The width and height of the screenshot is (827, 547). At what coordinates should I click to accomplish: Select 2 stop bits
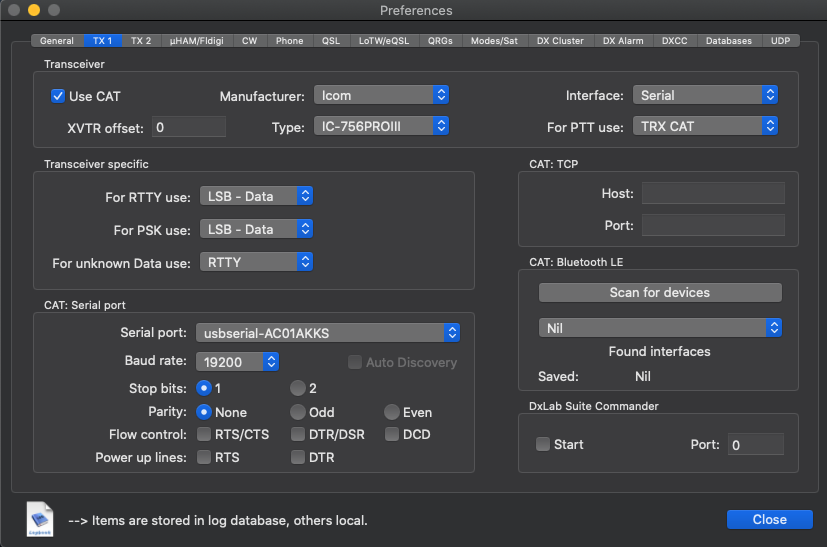pyautogui.click(x=298, y=388)
